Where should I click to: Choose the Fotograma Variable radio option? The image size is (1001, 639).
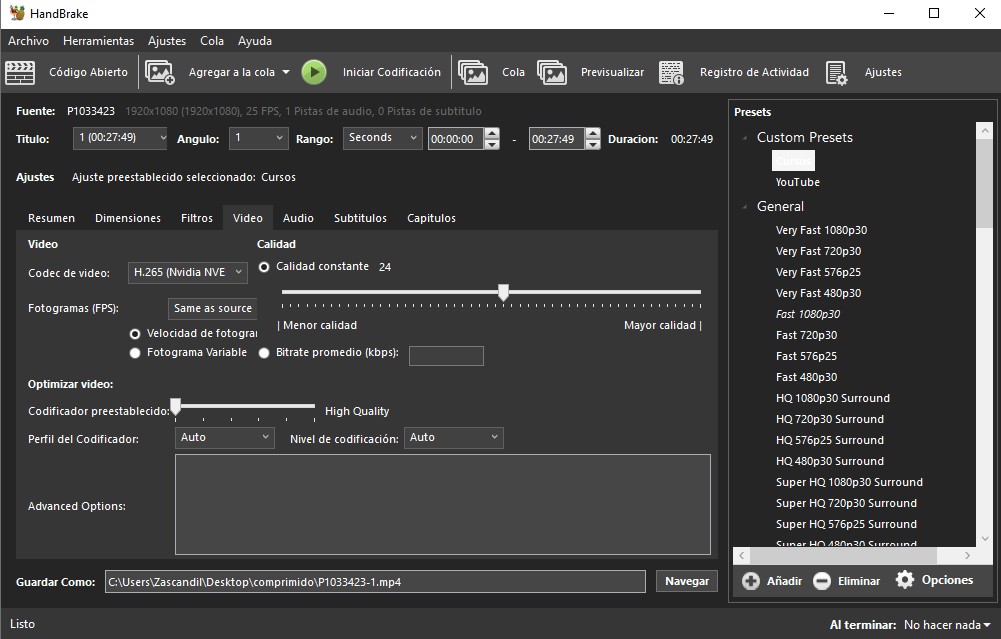click(135, 352)
